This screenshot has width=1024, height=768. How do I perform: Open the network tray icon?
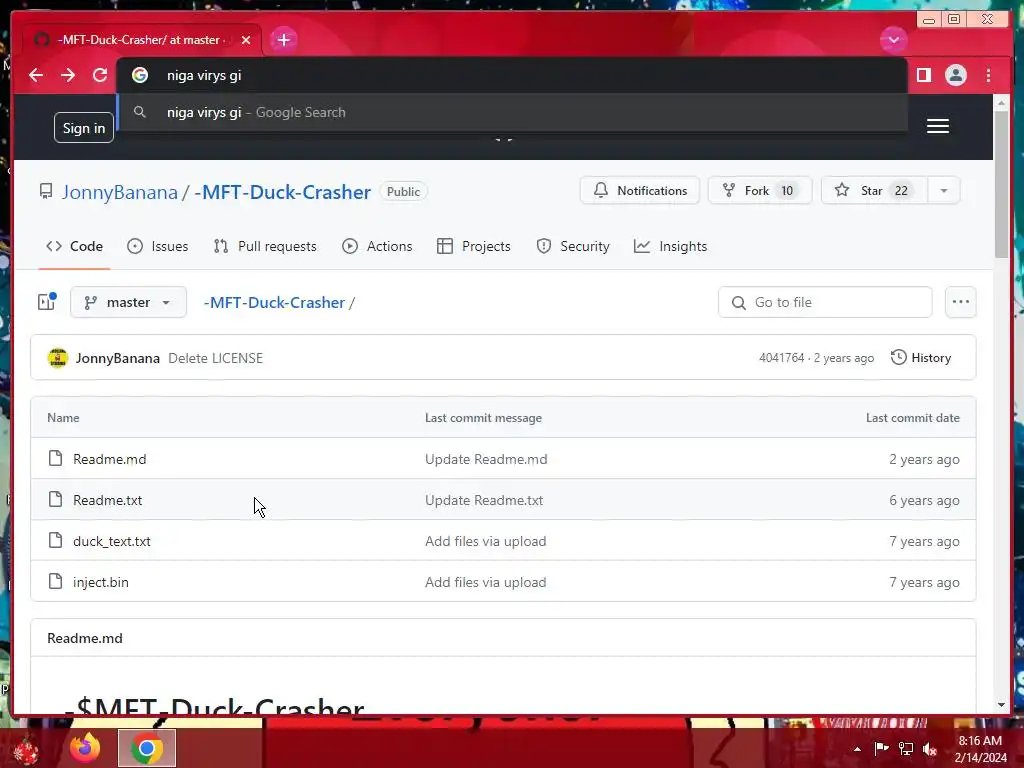[x=906, y=749]
